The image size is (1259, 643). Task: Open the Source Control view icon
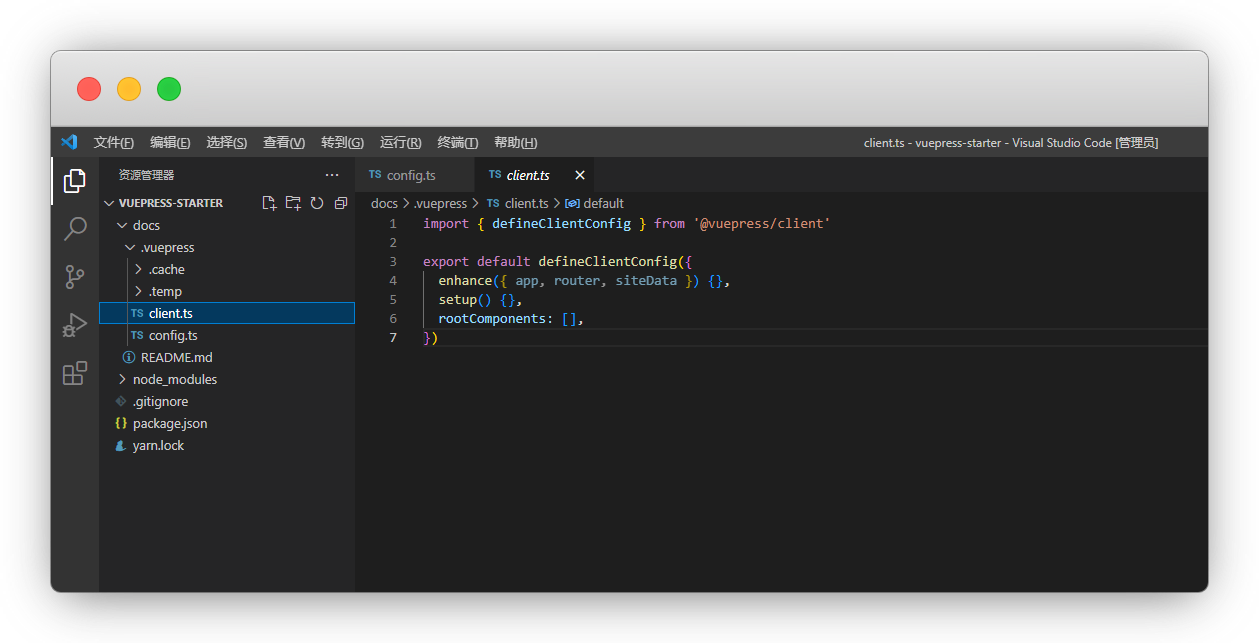tap(75, 277)
